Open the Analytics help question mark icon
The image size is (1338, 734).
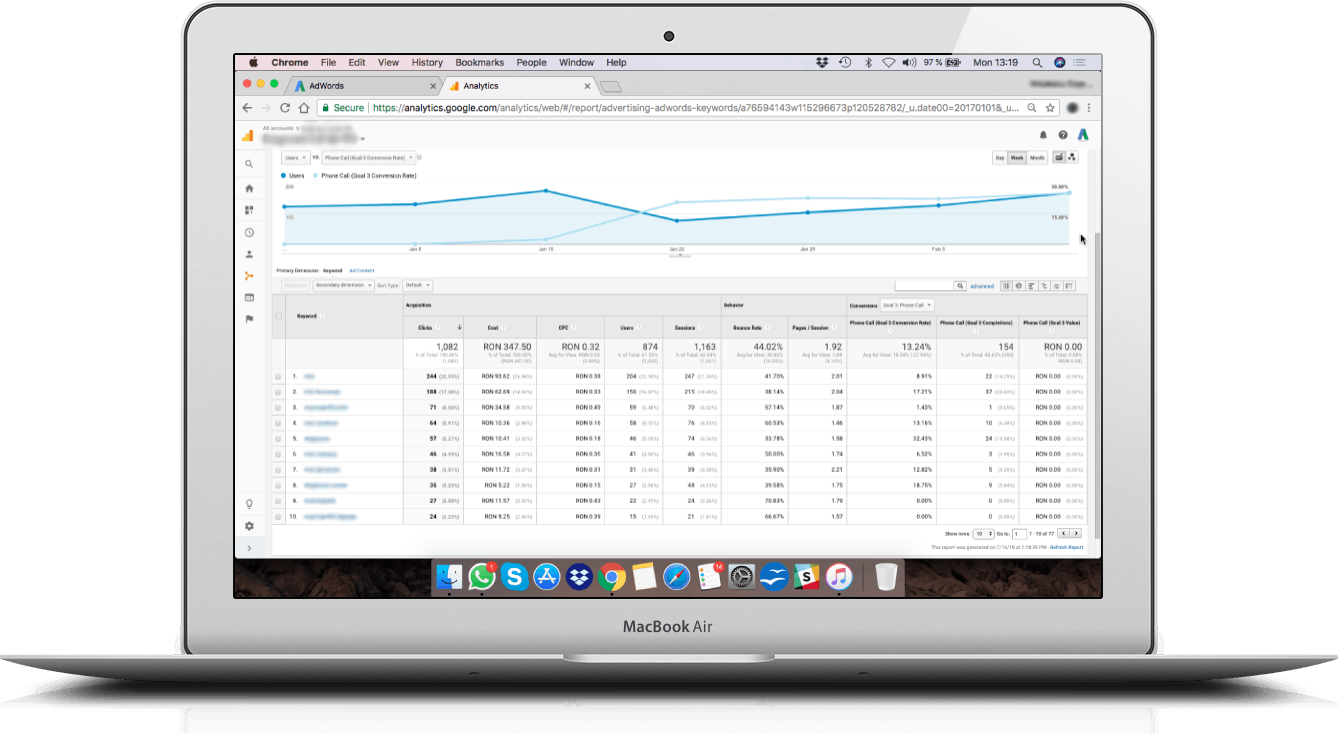coord(1063,135)
